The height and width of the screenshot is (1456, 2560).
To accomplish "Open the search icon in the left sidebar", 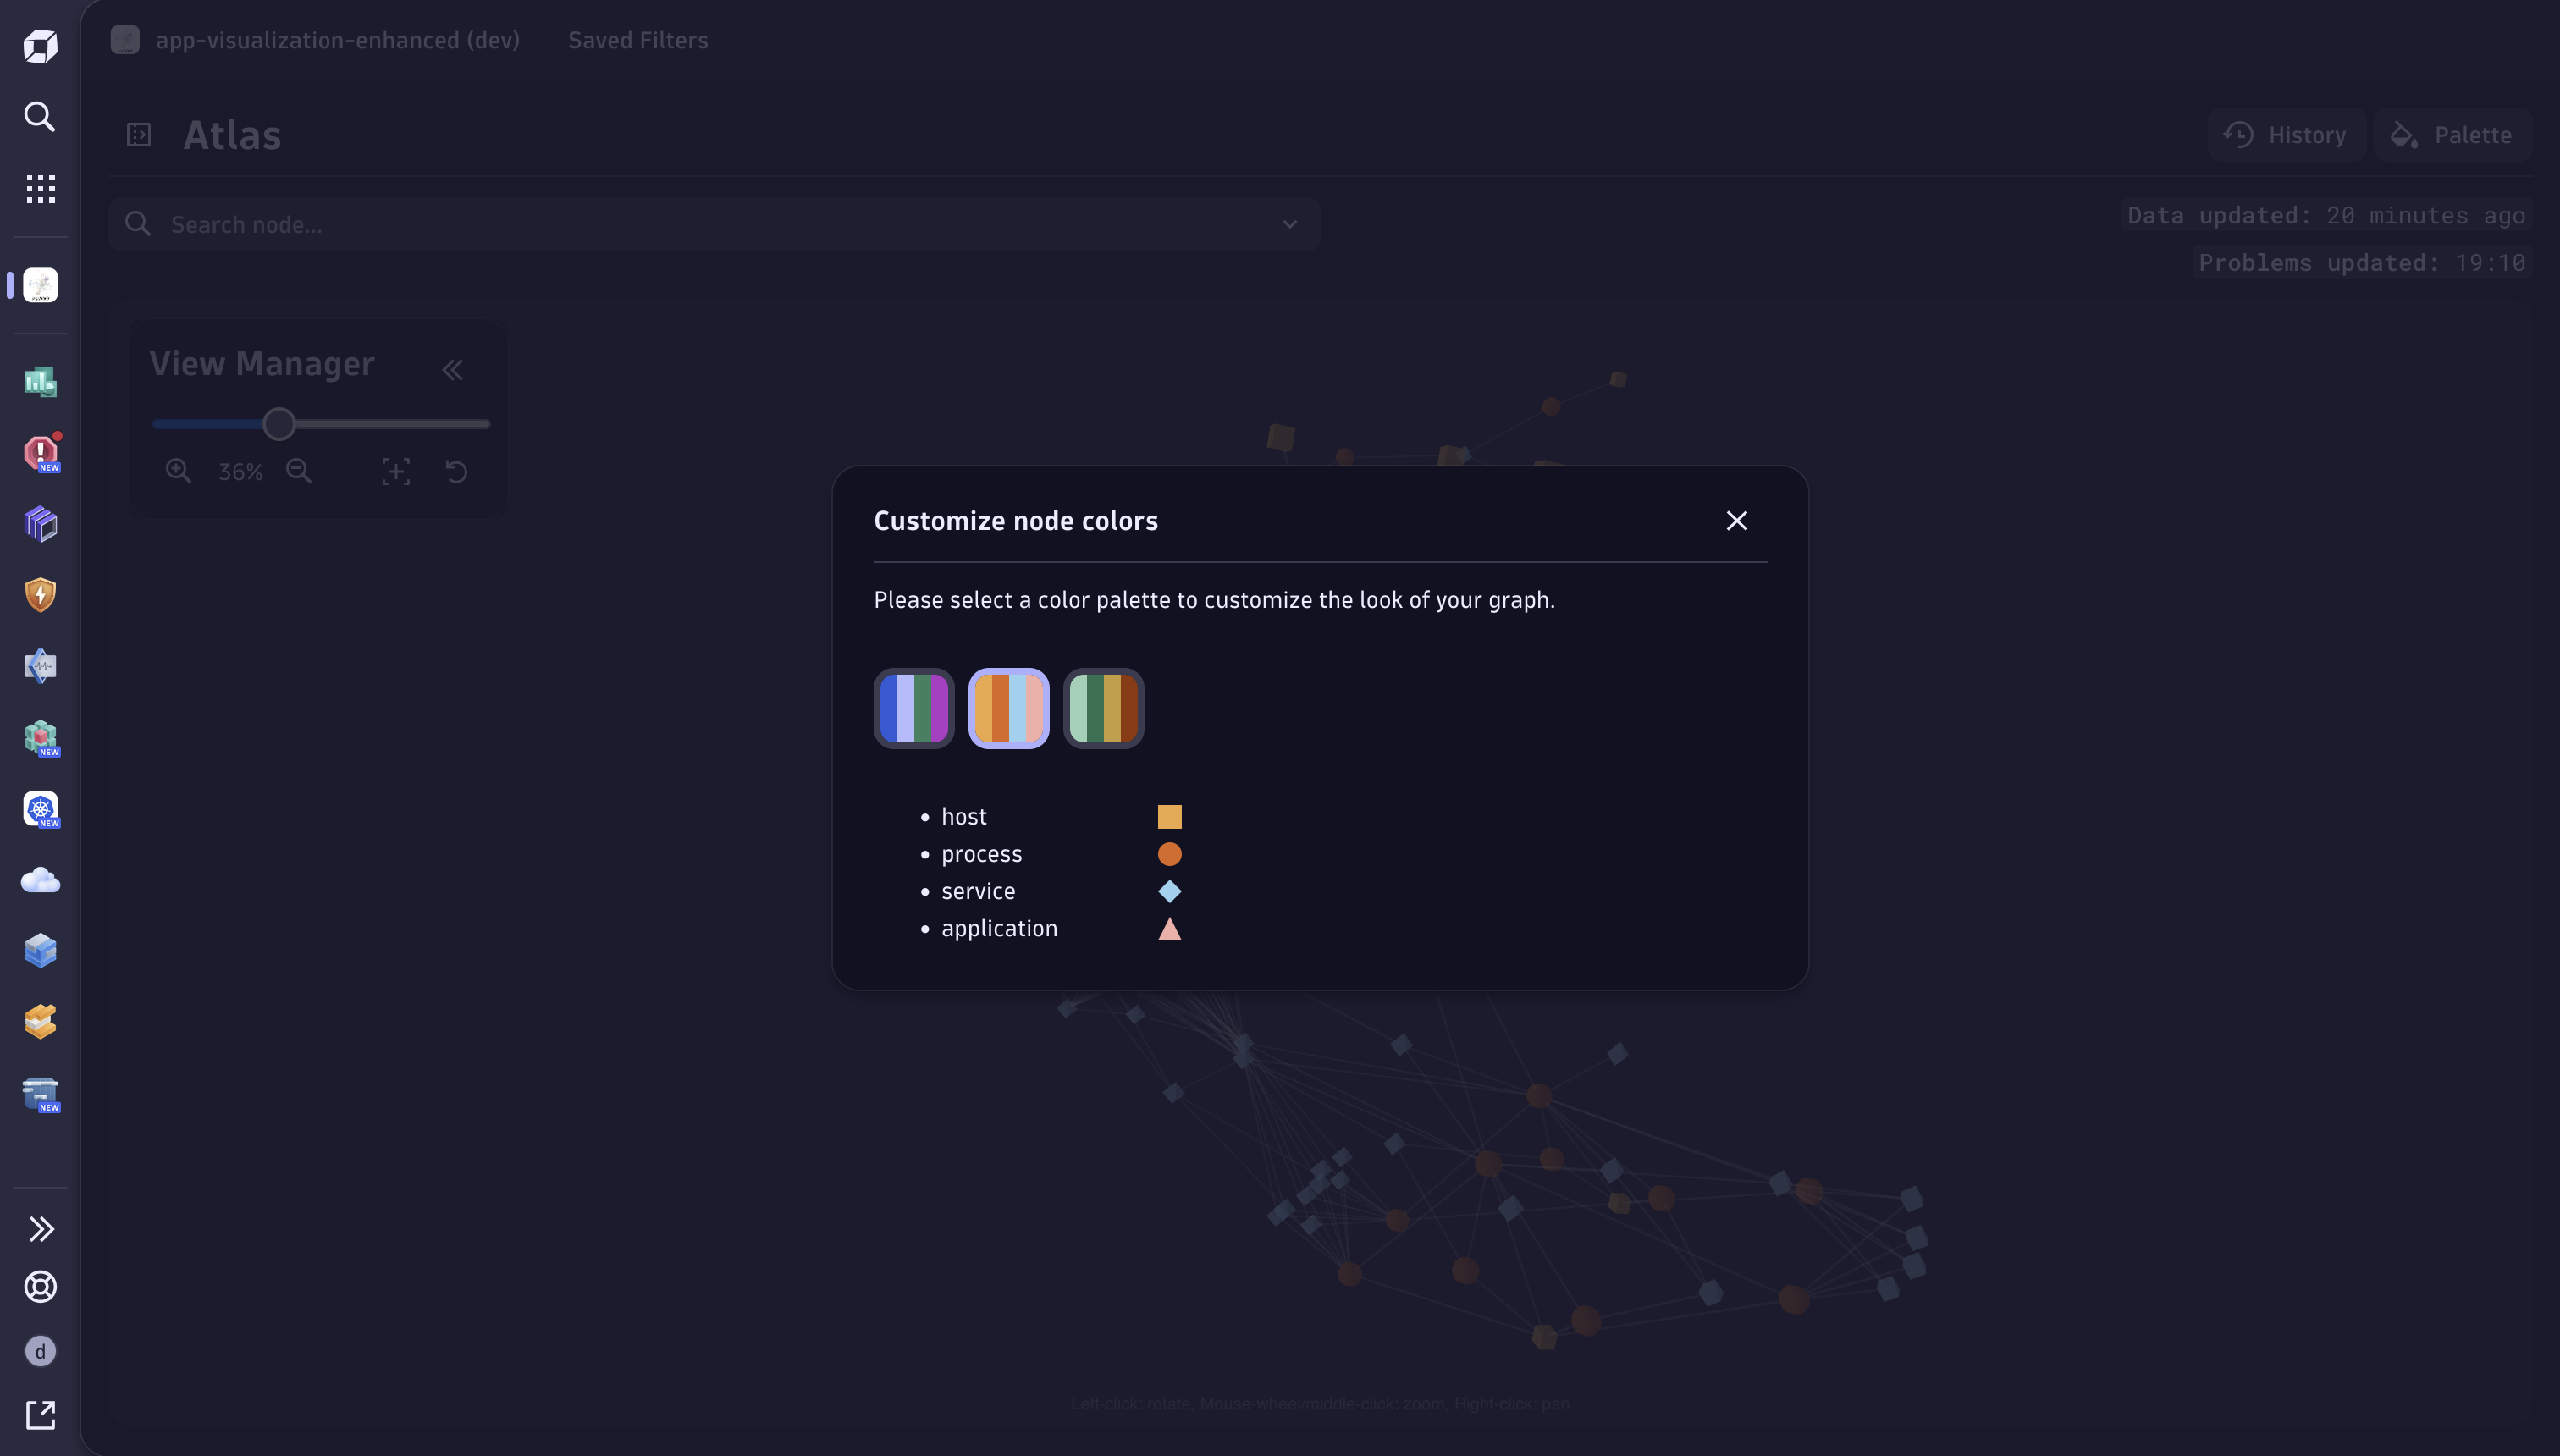I will (x=40, y=117).
